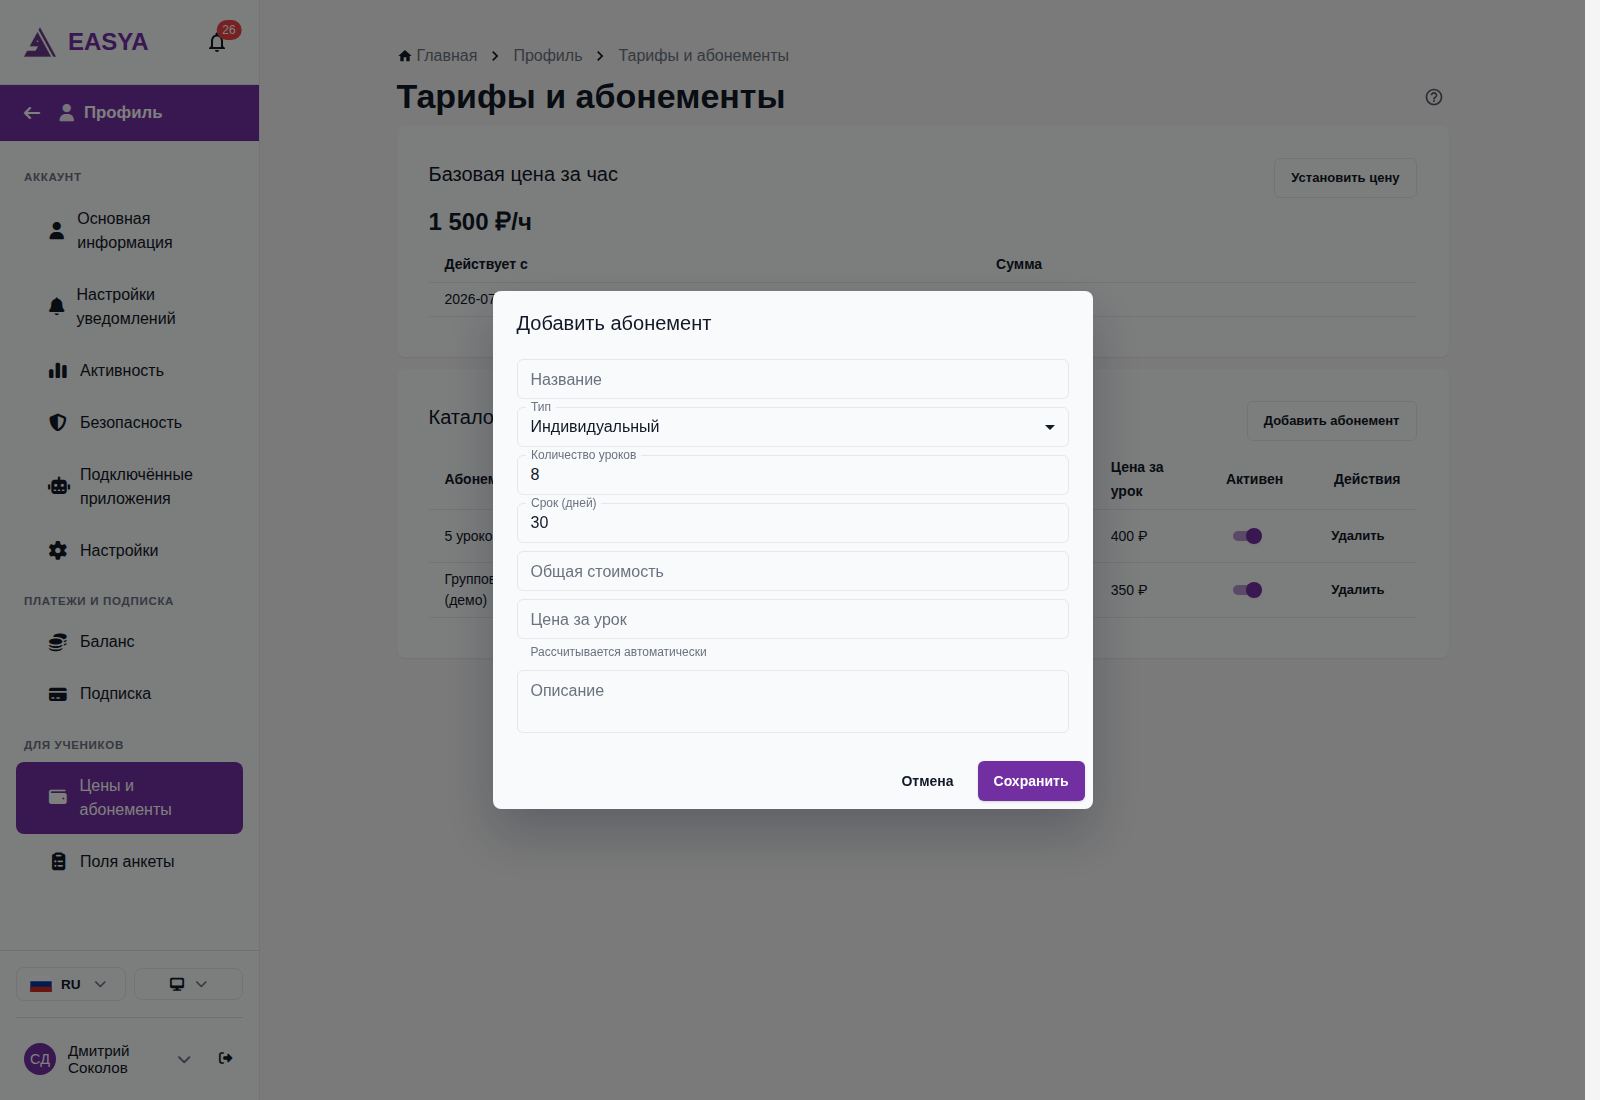This screenshot has height=1100, width=1600.
Task: Open the theme monitor selector
Action: pos(188,984)
